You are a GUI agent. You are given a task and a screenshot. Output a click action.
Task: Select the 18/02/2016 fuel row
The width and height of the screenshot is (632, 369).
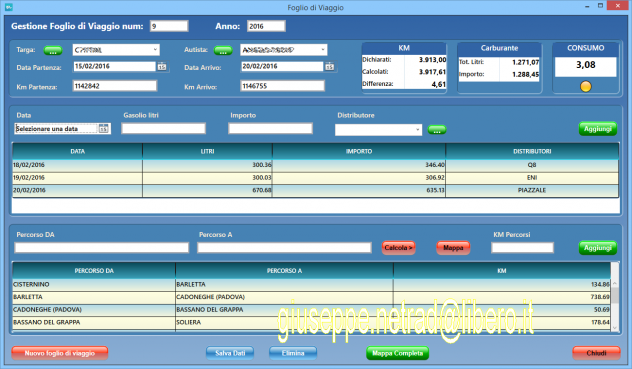[315, 165]
